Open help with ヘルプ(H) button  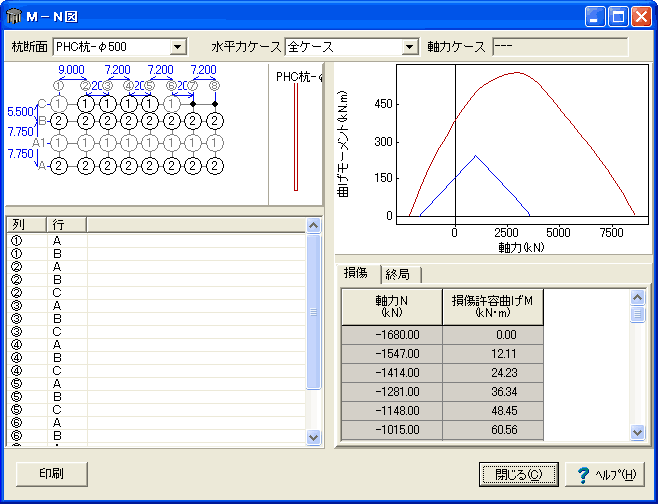(605, 474)
